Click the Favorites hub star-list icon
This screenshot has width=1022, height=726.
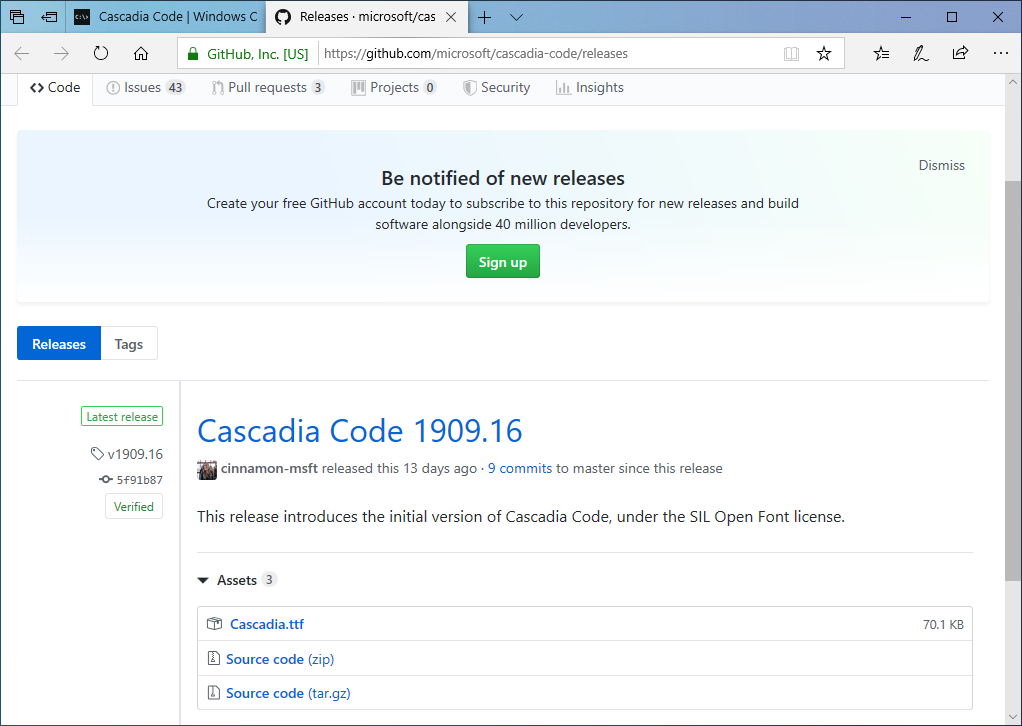[880, 53]
